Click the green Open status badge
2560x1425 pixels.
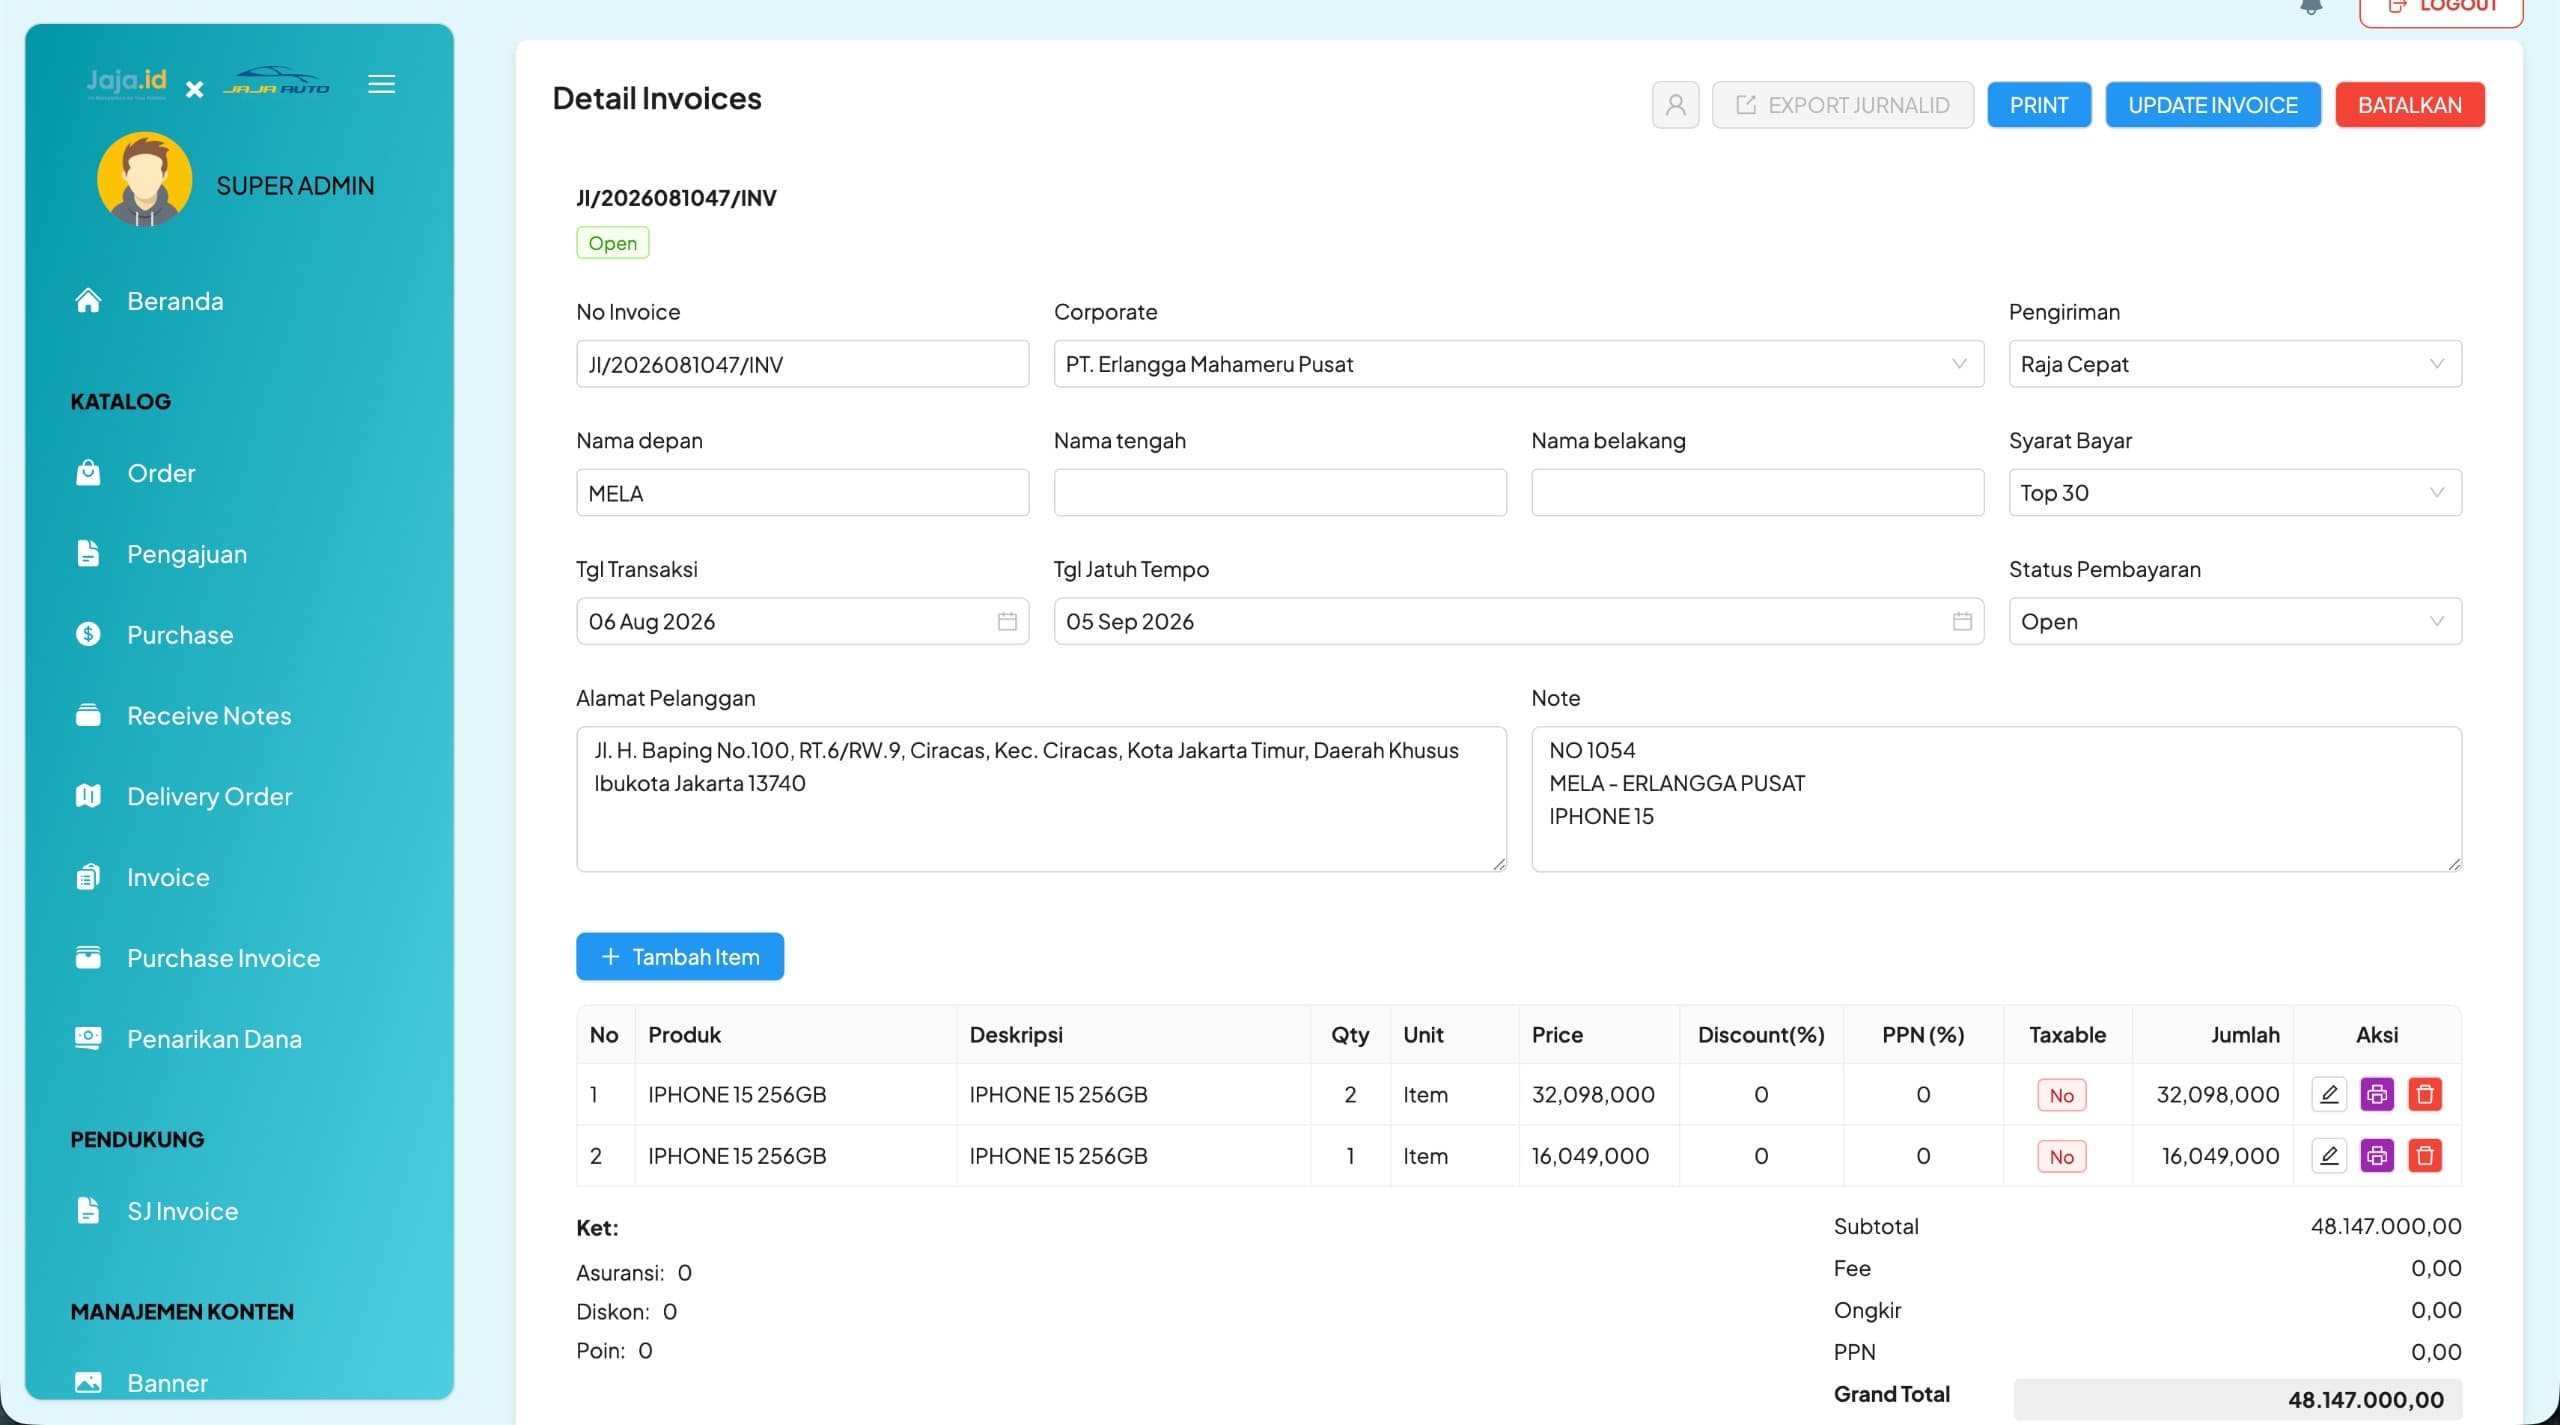coord(612,243)
